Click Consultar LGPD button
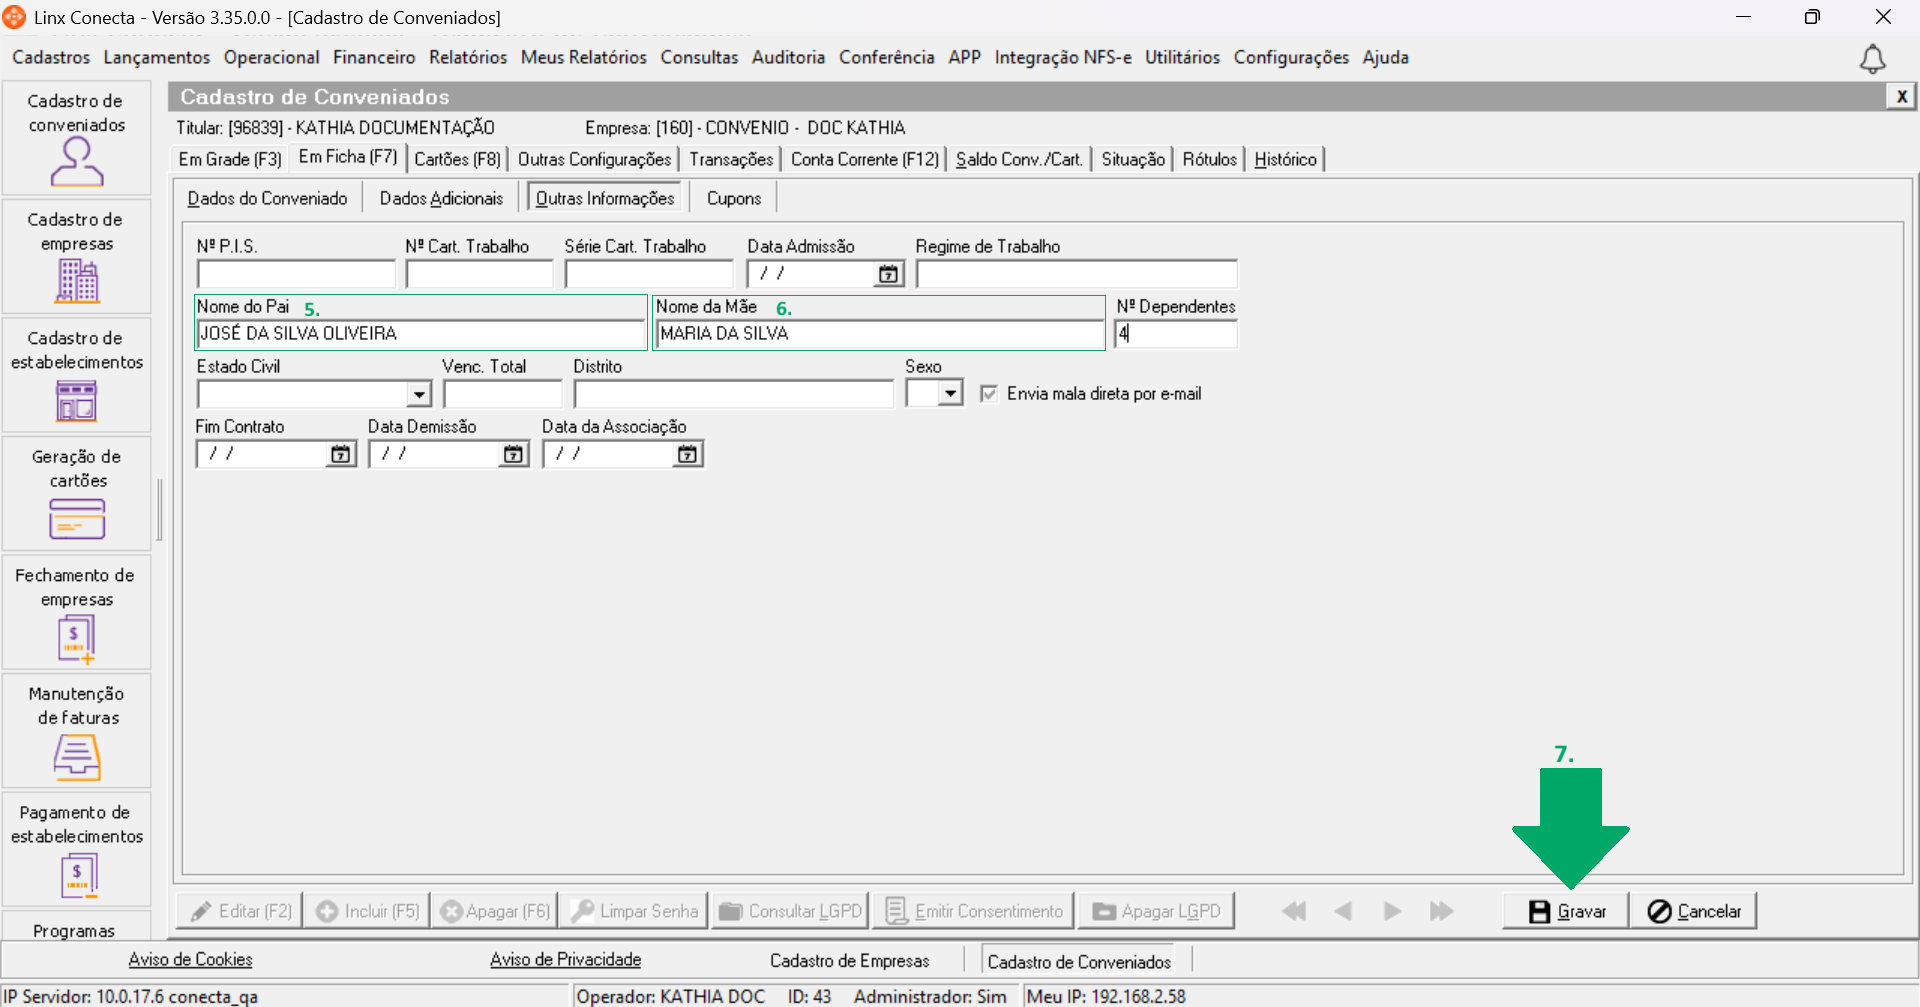Viewport: 1920px width, 1007px height. (x=790, y=911)
